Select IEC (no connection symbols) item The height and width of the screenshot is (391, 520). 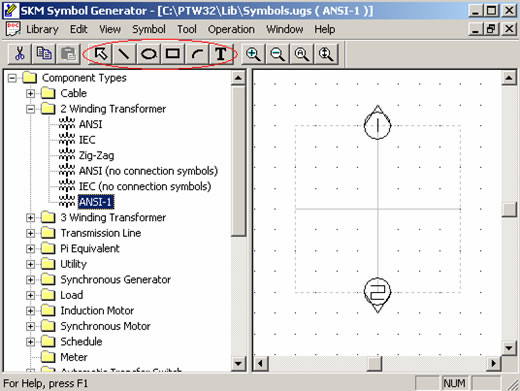click(145, 186)
